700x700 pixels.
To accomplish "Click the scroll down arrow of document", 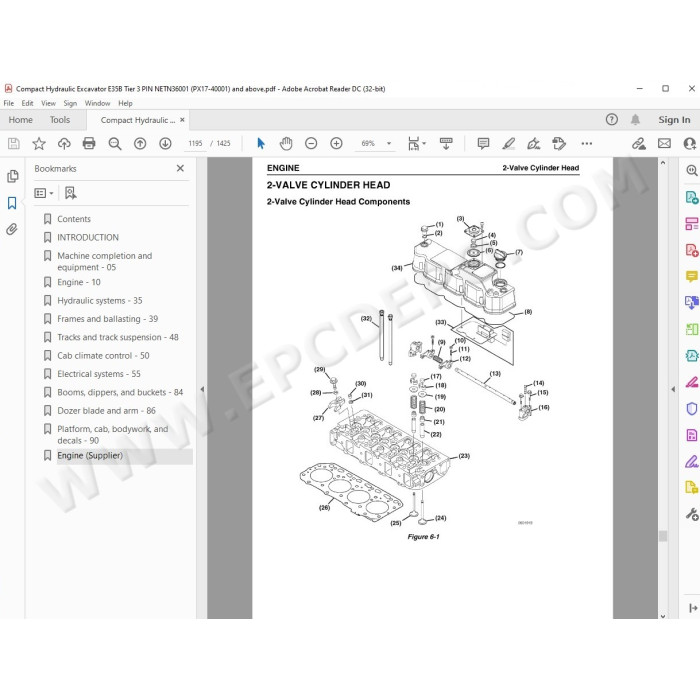I will coord(663,616).
